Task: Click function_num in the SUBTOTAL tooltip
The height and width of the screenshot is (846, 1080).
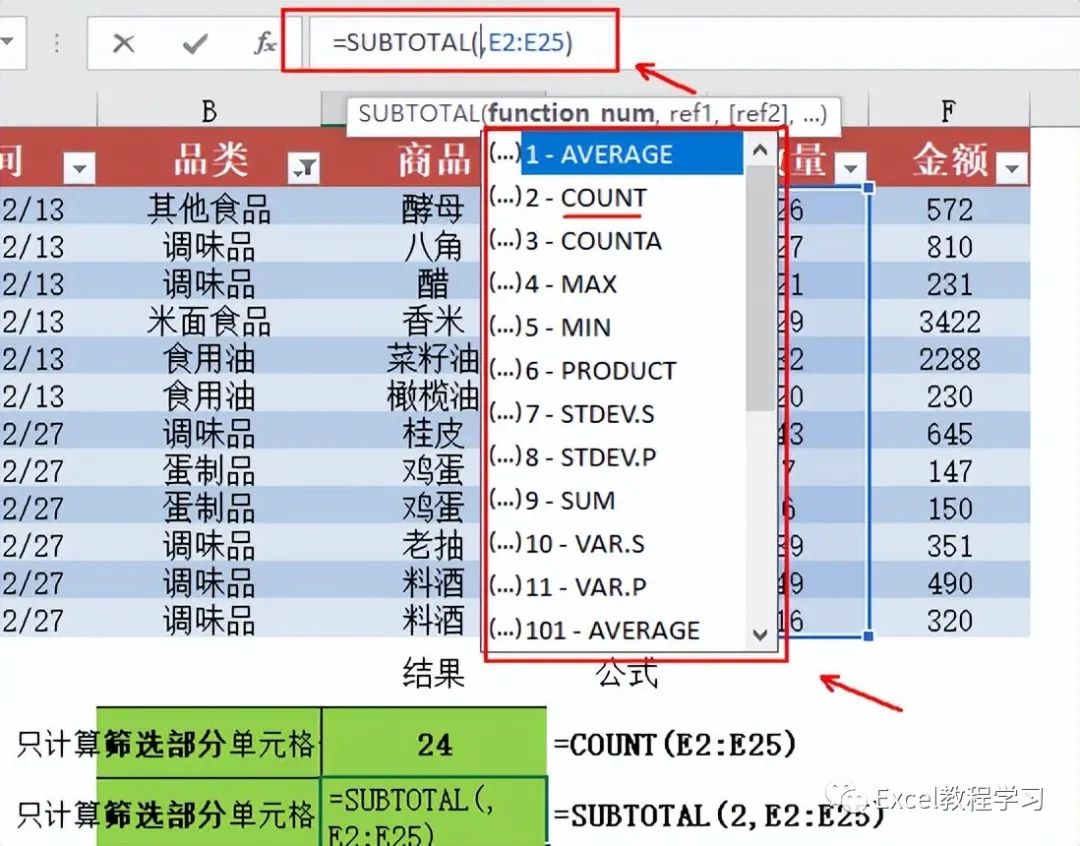Action: [x=571, y=114]
